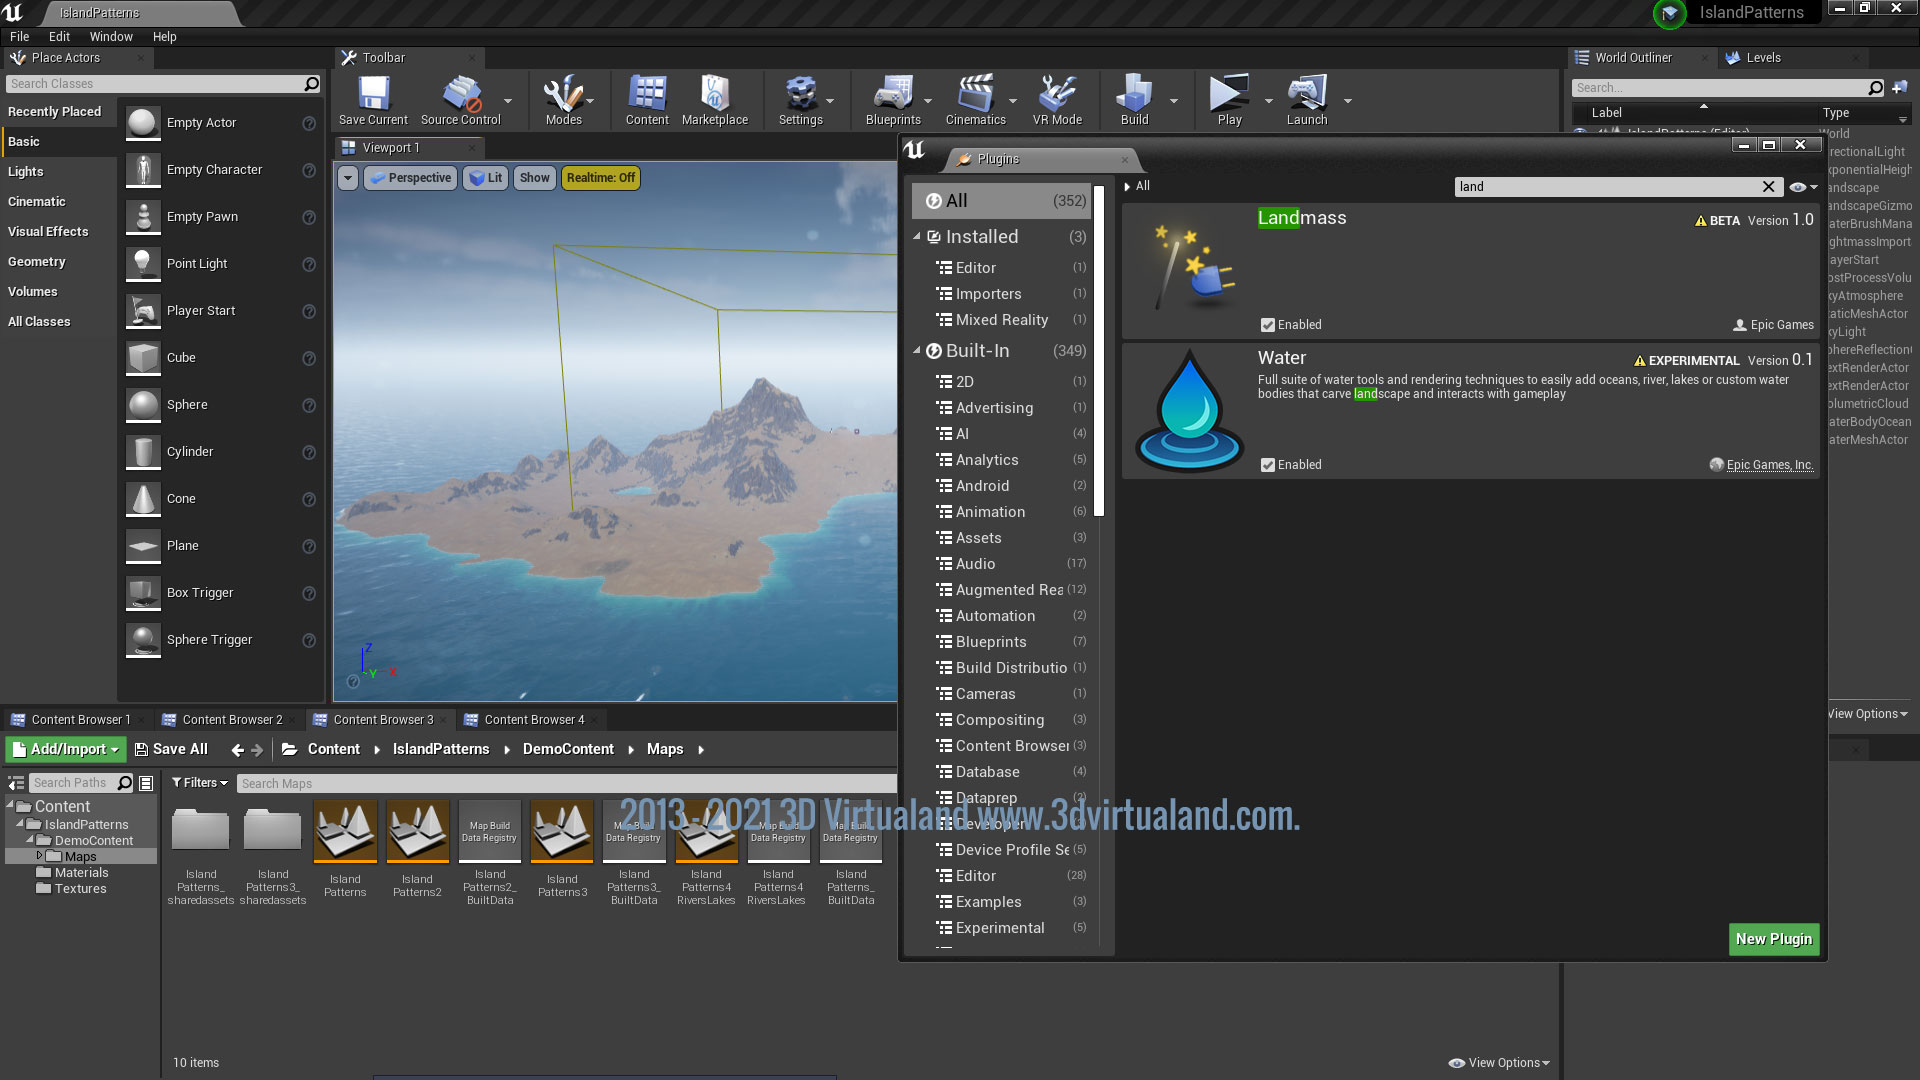1920x1080 pixels.
Task: Open help for Sphere actor
Action: click(309, 405)
